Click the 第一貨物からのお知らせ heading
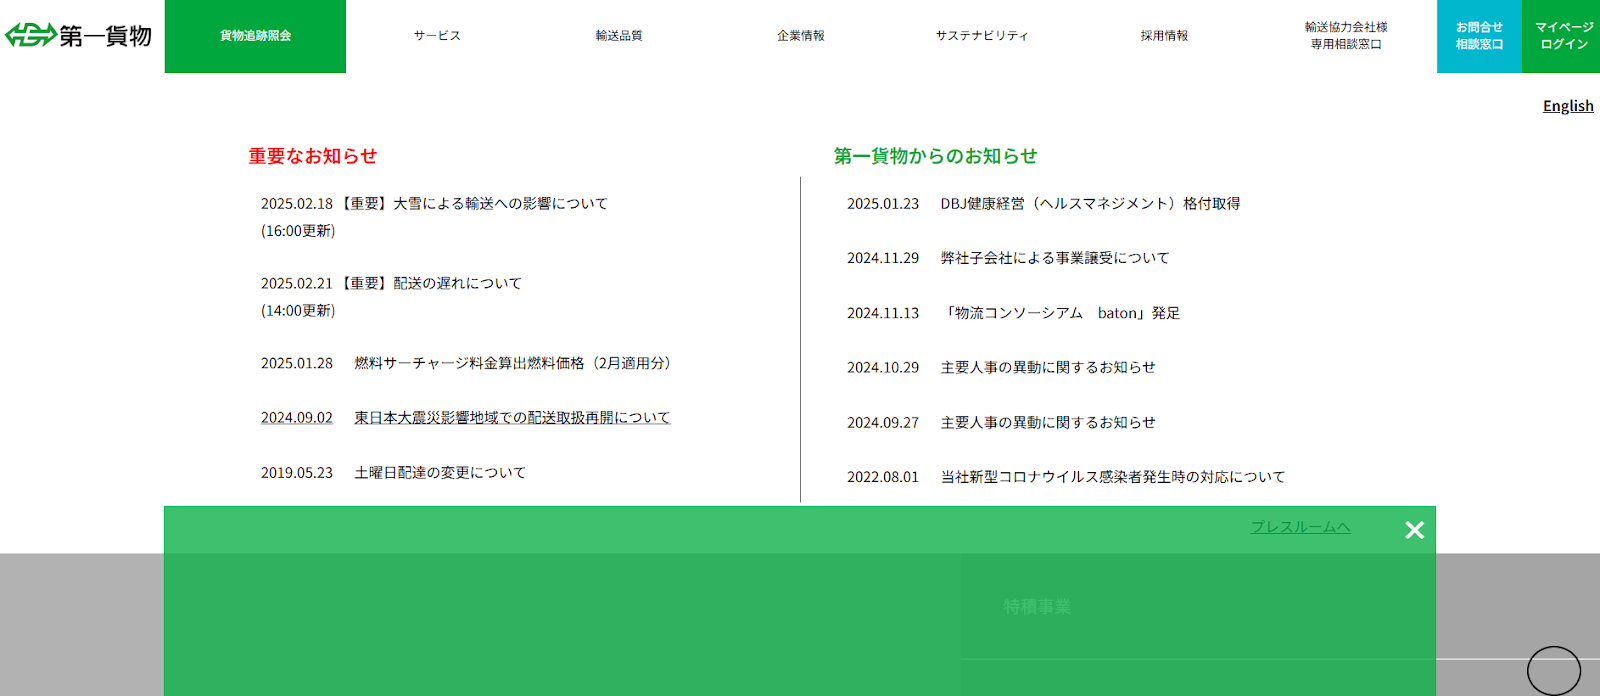 935,156
